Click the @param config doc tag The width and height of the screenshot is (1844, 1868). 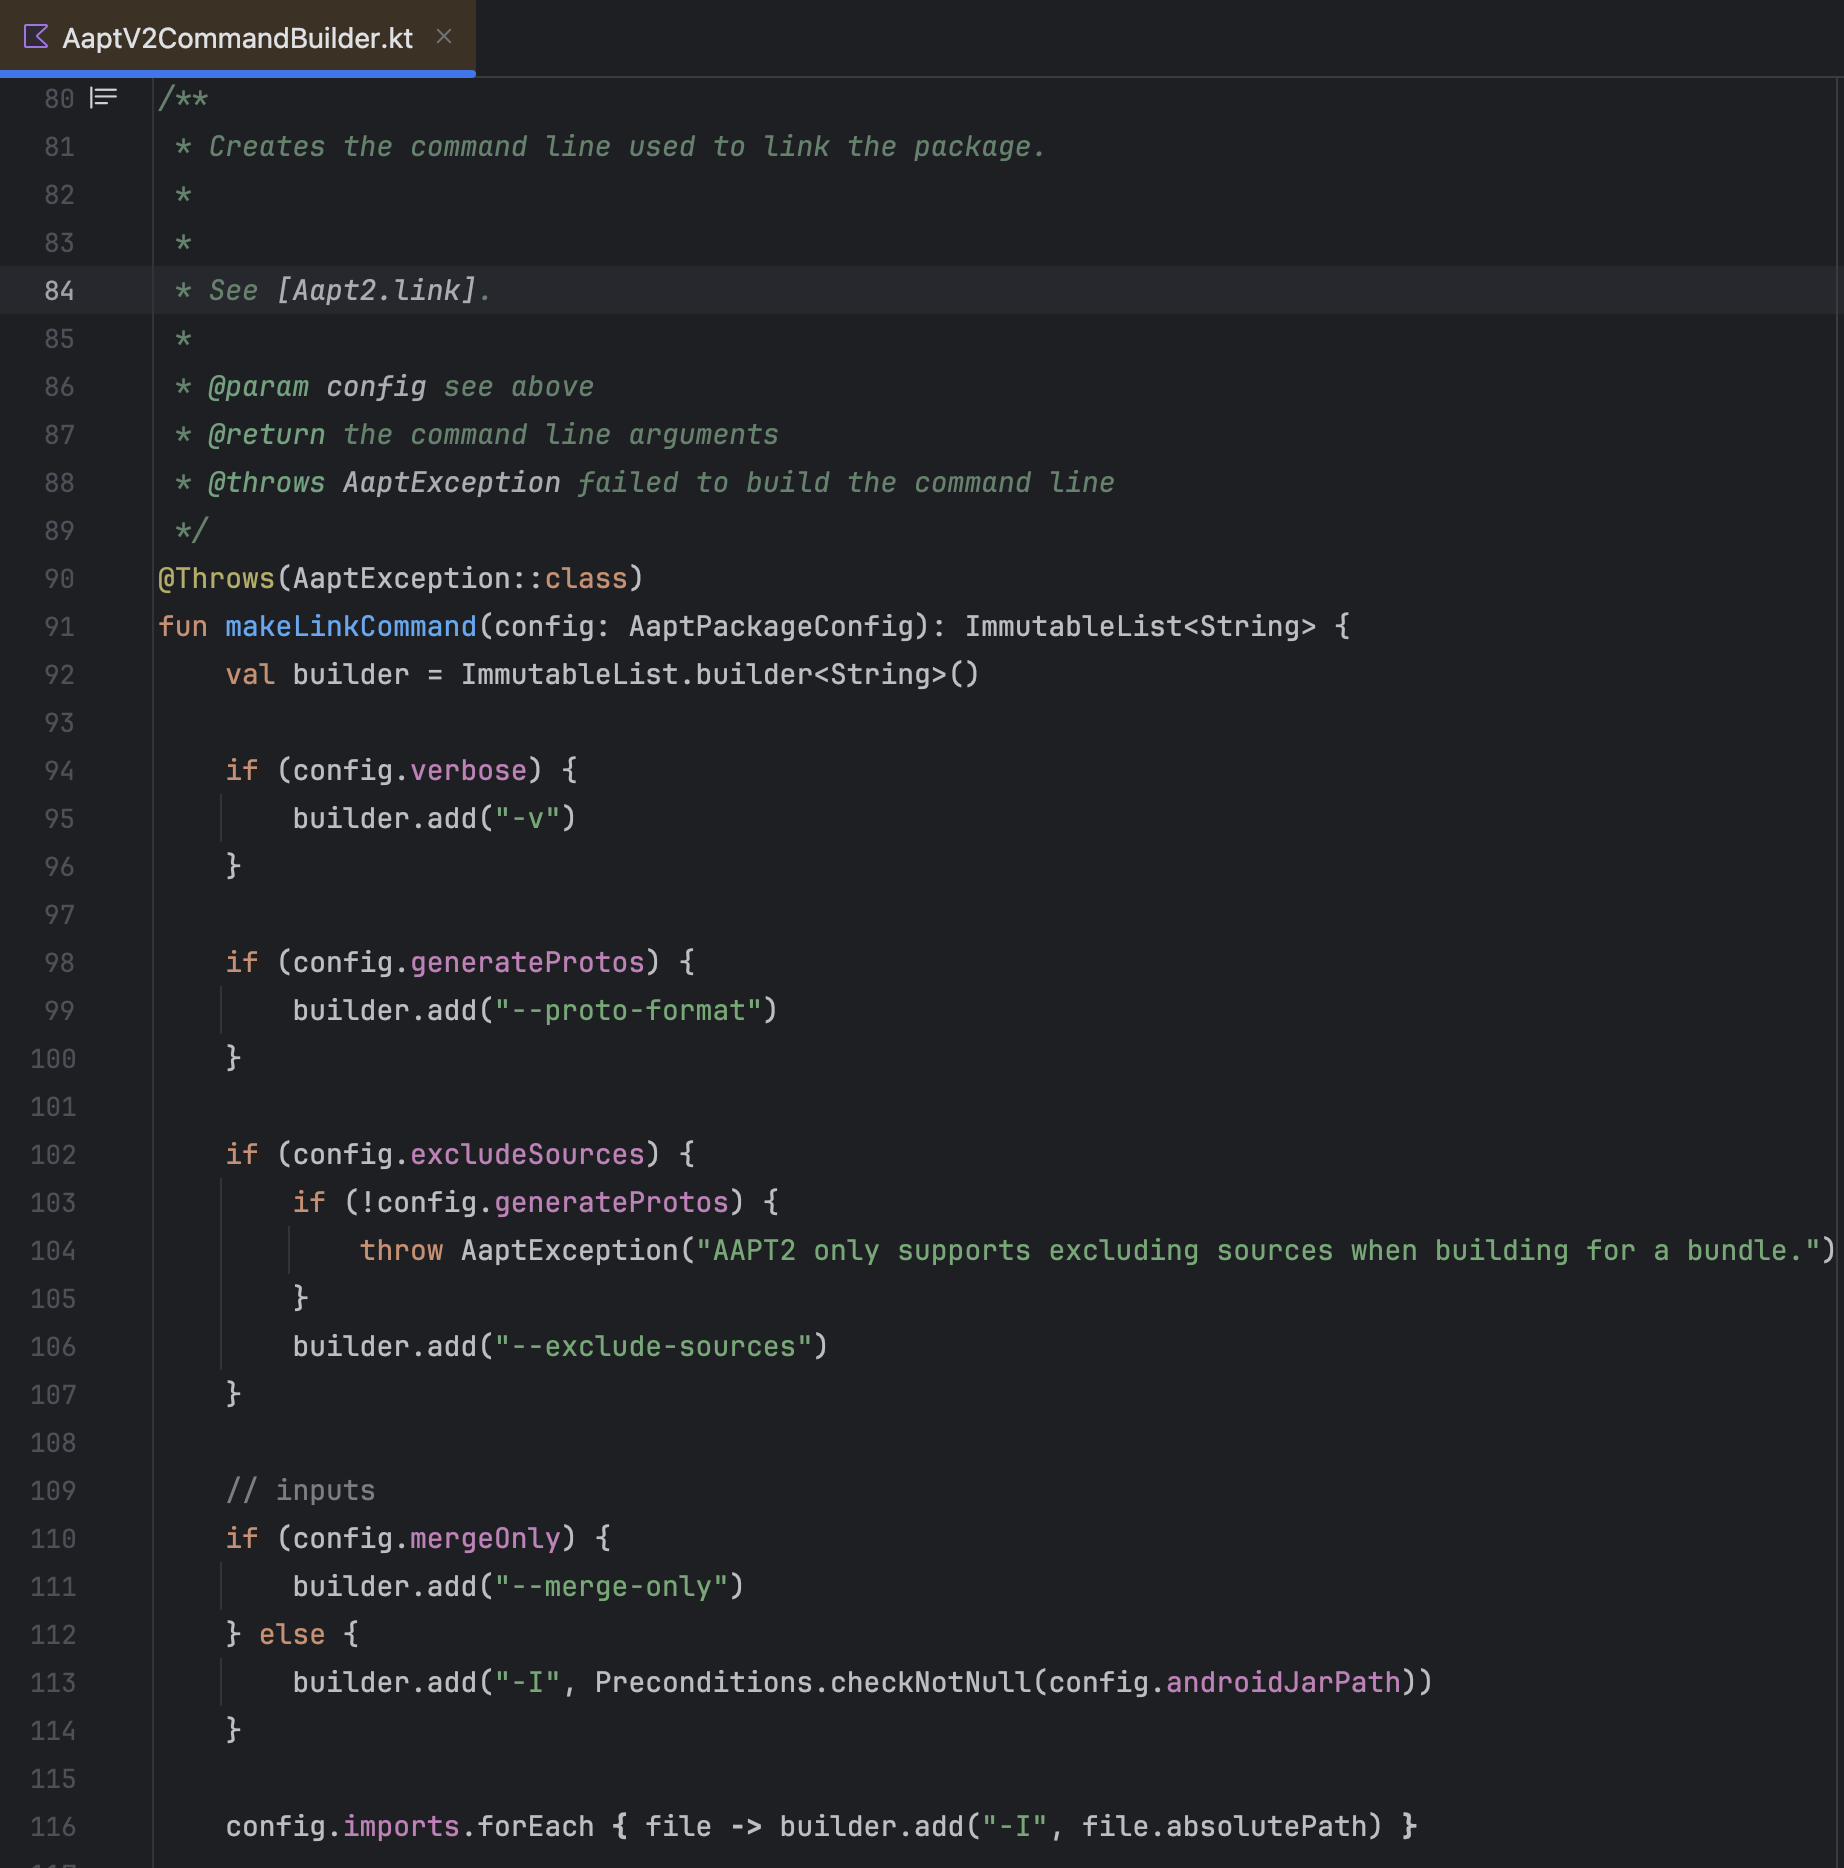pos(317,386)
